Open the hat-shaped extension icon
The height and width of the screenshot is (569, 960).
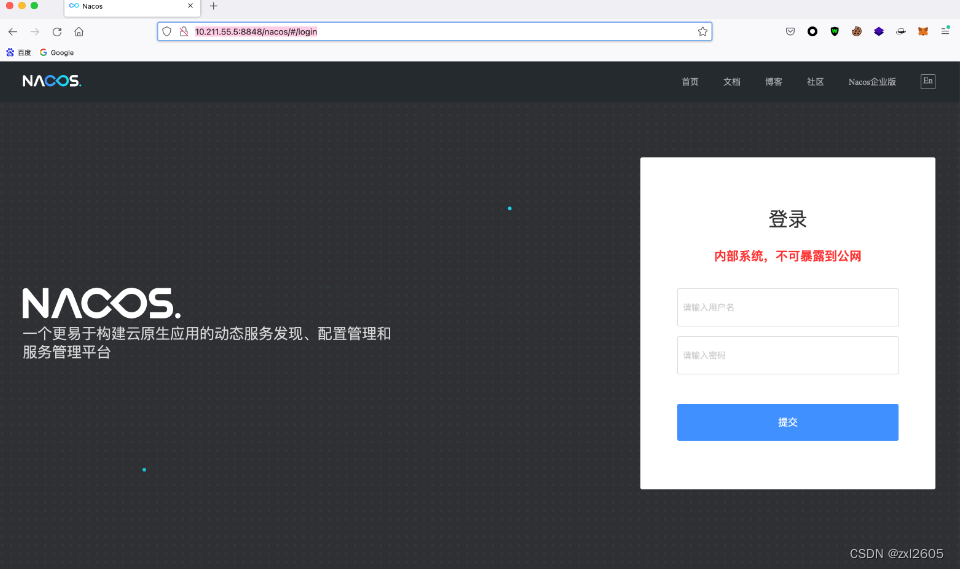pyautogui.click(x=901, y=32)
